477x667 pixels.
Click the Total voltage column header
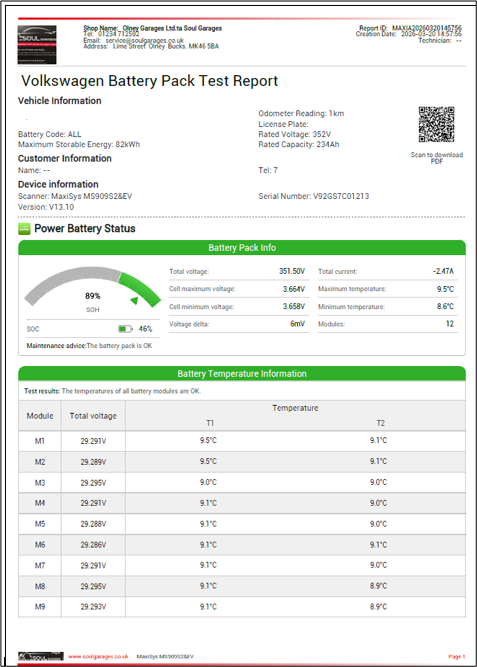pyautogui.click(x=93, y=416)
